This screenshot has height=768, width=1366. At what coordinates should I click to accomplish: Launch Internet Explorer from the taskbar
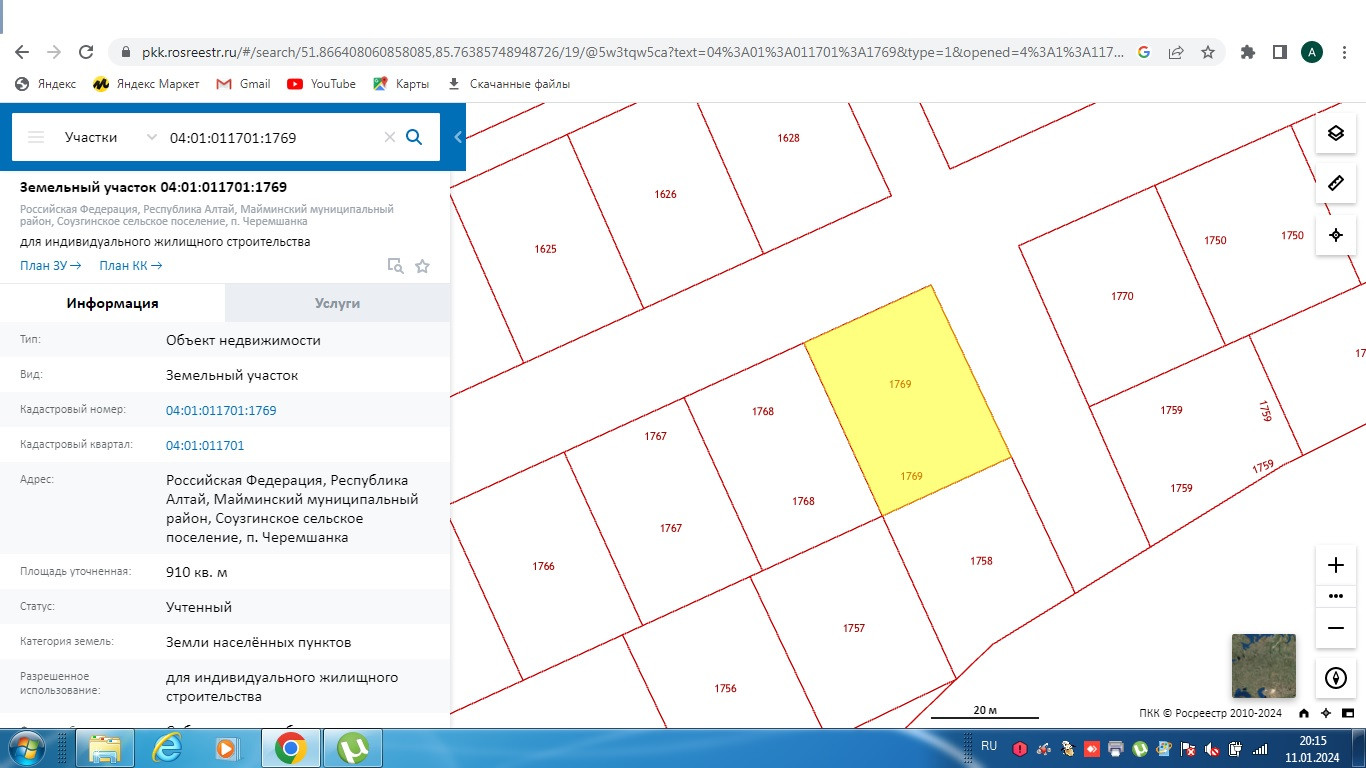click(x=166, y=748)
